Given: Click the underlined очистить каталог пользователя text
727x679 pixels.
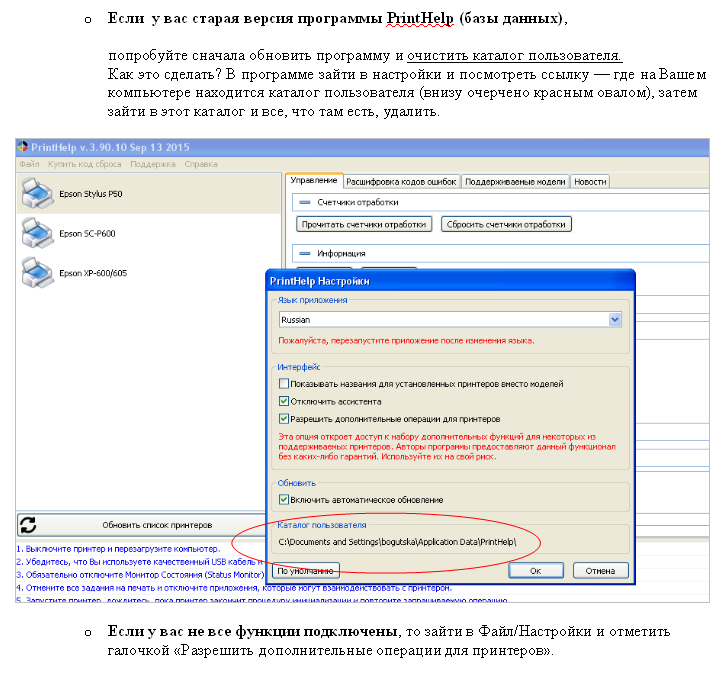Looking at the screenshot, I should (515, 56).
